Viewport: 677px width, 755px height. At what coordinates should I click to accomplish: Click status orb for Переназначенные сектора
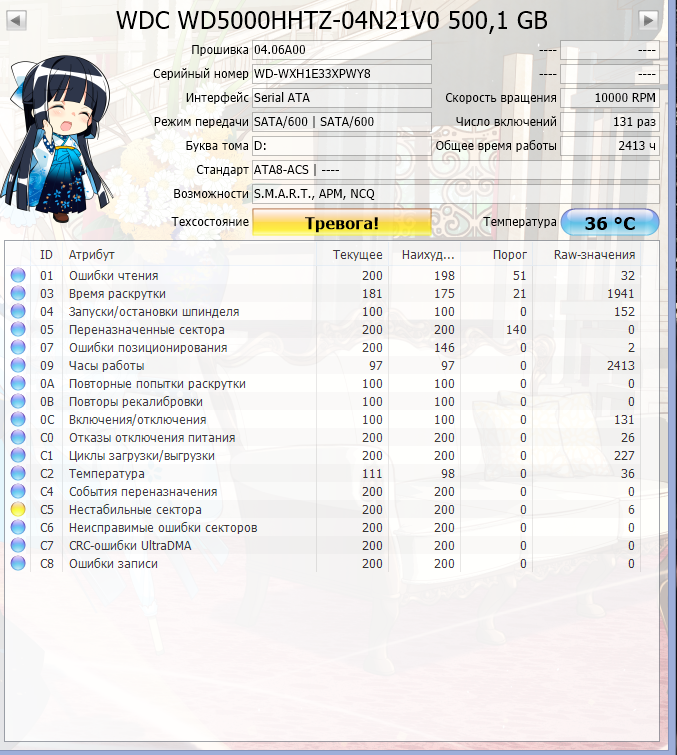(x=18, y=329)
